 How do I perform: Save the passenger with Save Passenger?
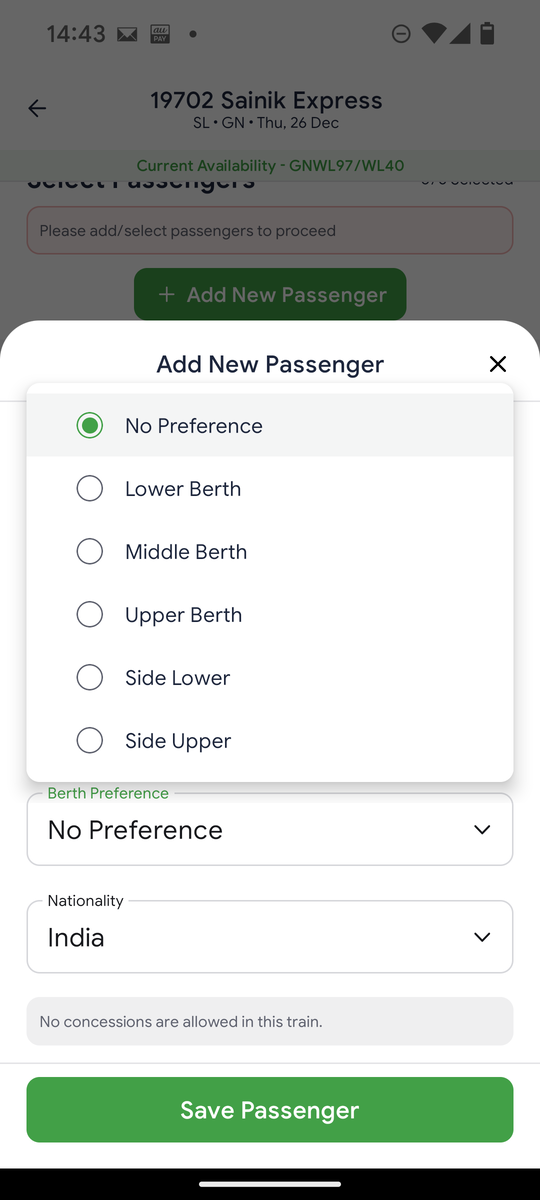270,1110
